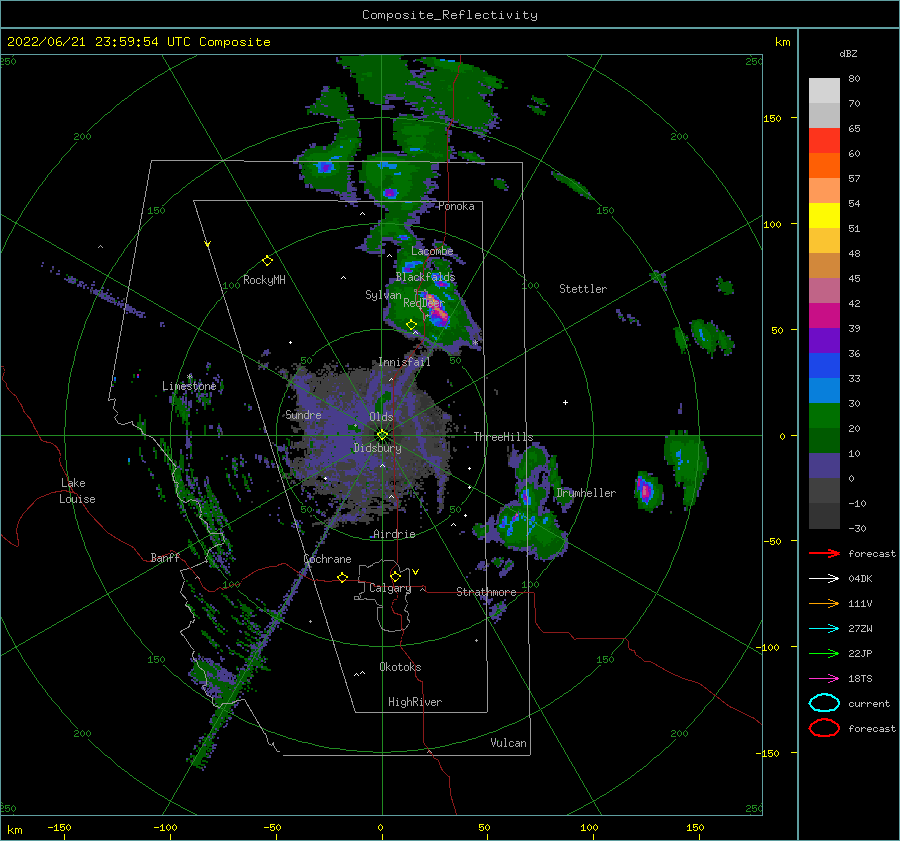Click the RedDeer city label

424,303
